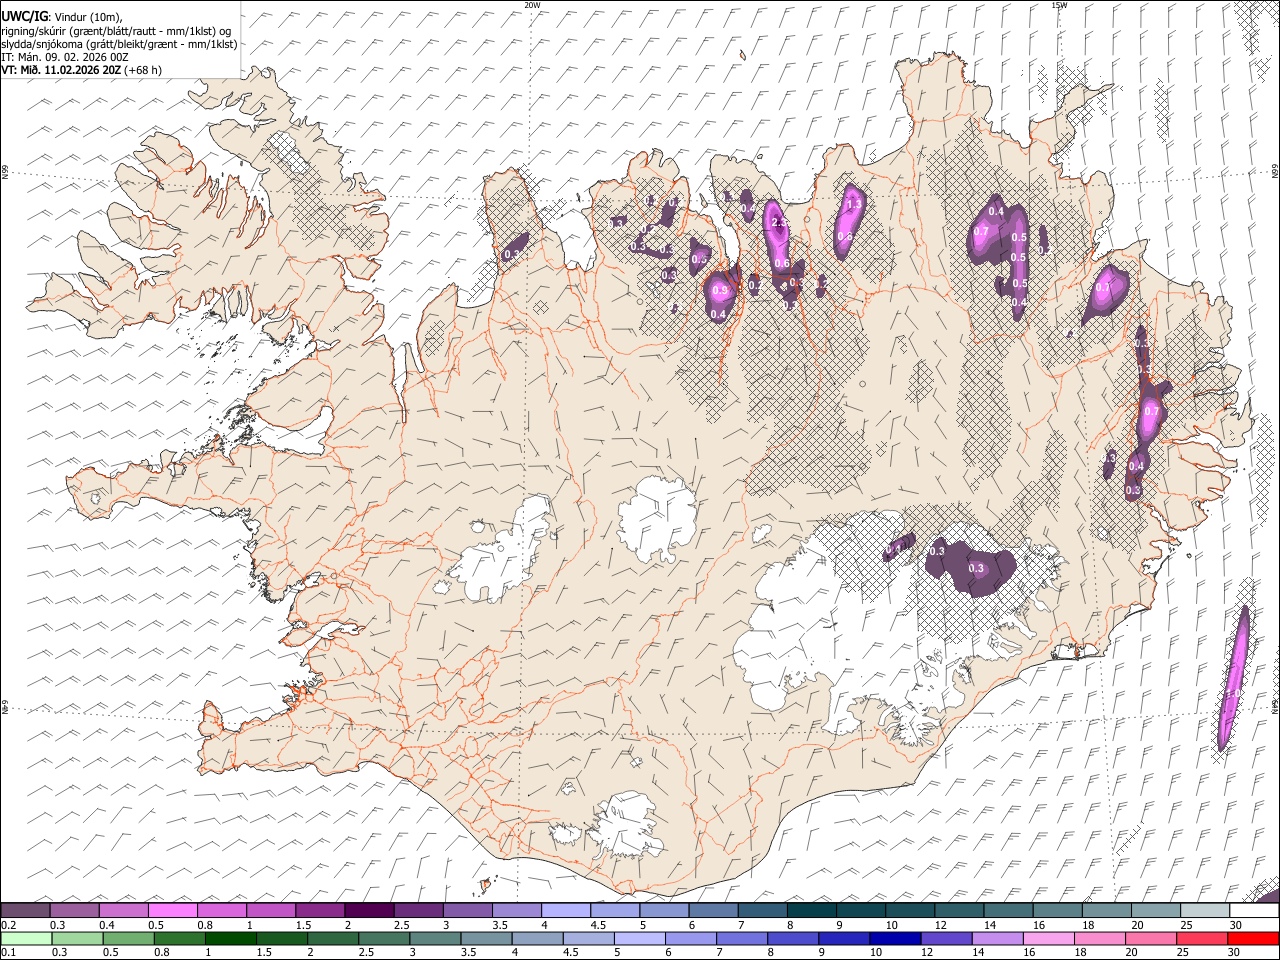Pick the bright magenta snow swatch between 0.5 and 0.8
Screen dimensions: 1280x960
coord(173,911)
